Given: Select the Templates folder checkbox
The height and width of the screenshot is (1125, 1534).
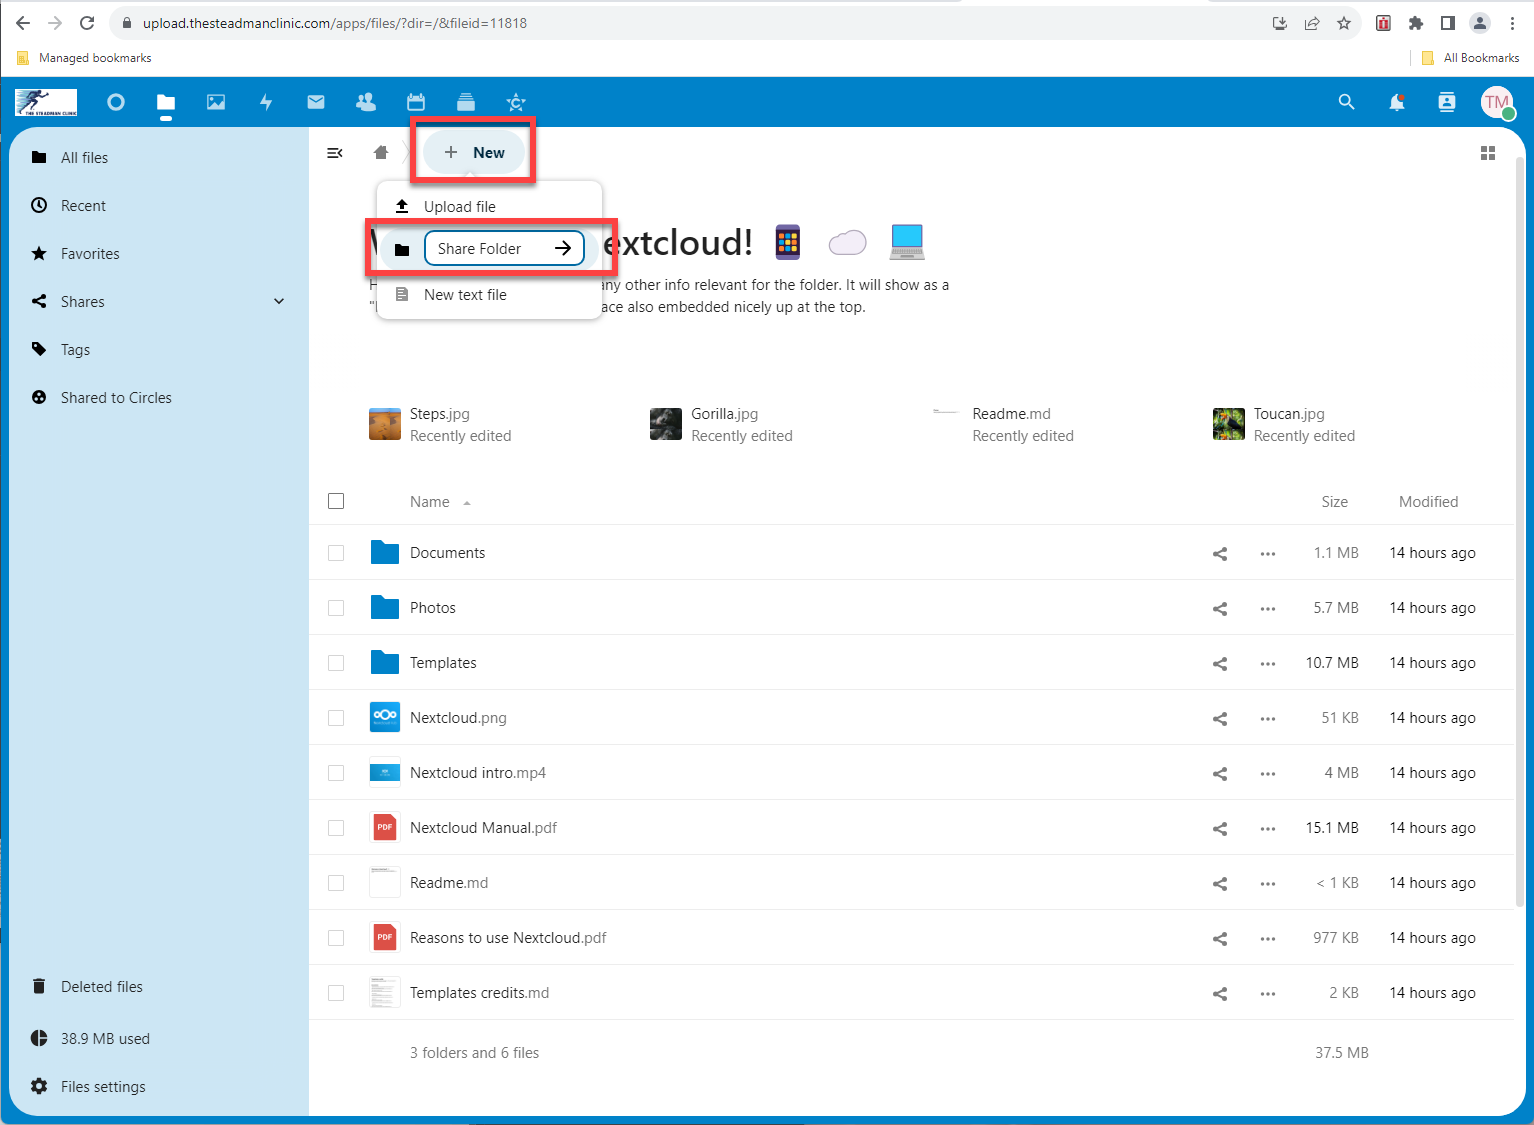Looking at the screenshot, I should tap(336, 663).
